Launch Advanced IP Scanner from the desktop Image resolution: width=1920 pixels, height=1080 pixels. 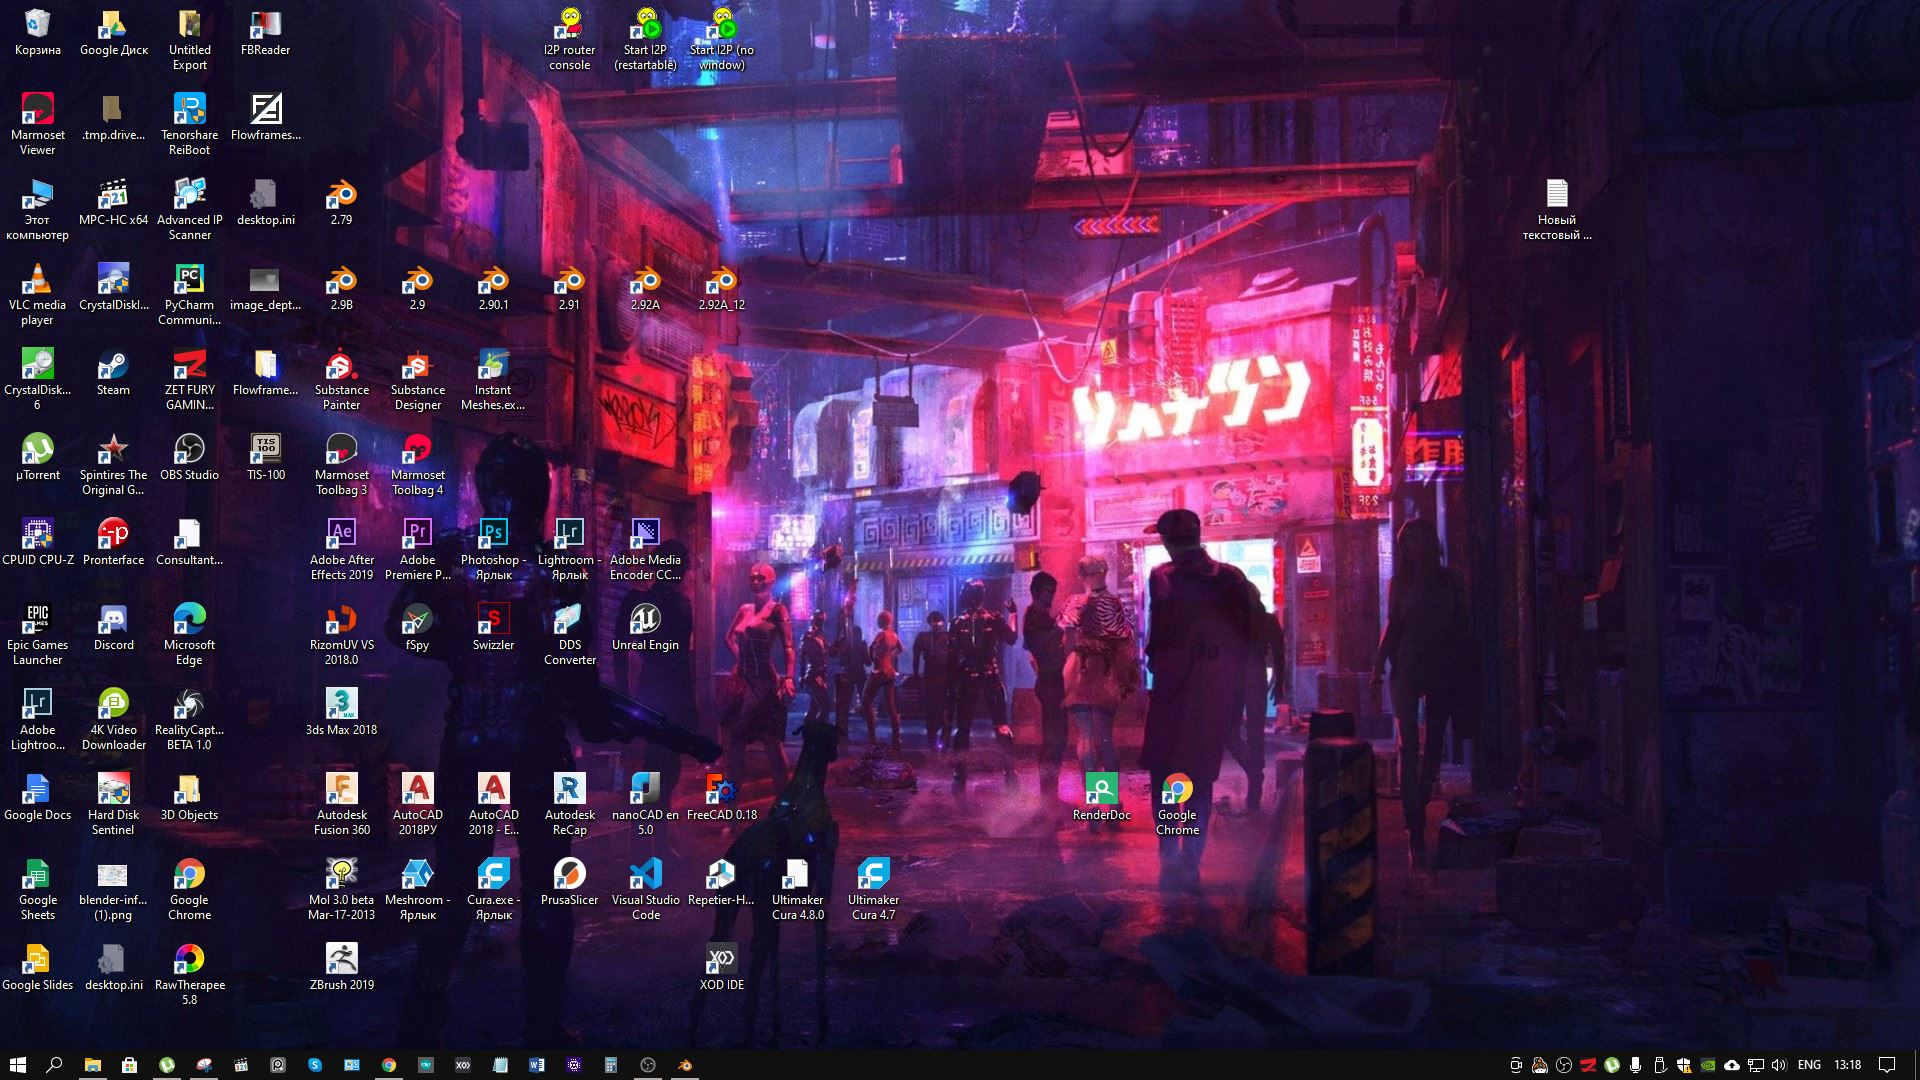tap(189, 209)
